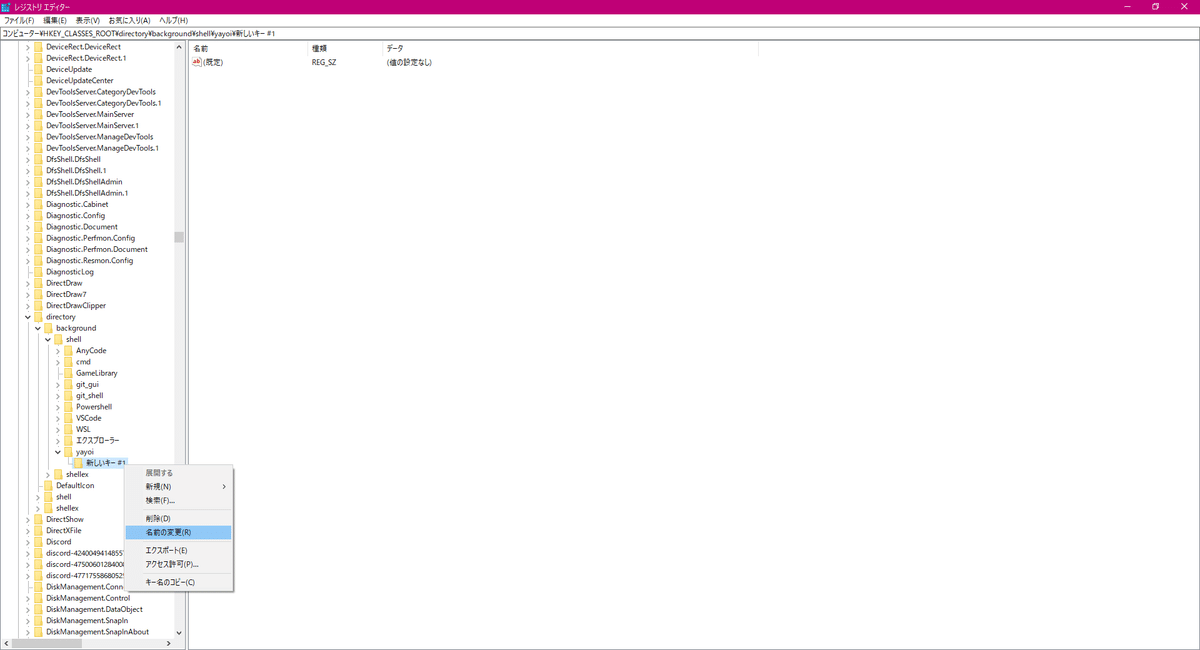Click the yayoi key folder icon
Screen dimensions: 1200x650
coord(68,452)
